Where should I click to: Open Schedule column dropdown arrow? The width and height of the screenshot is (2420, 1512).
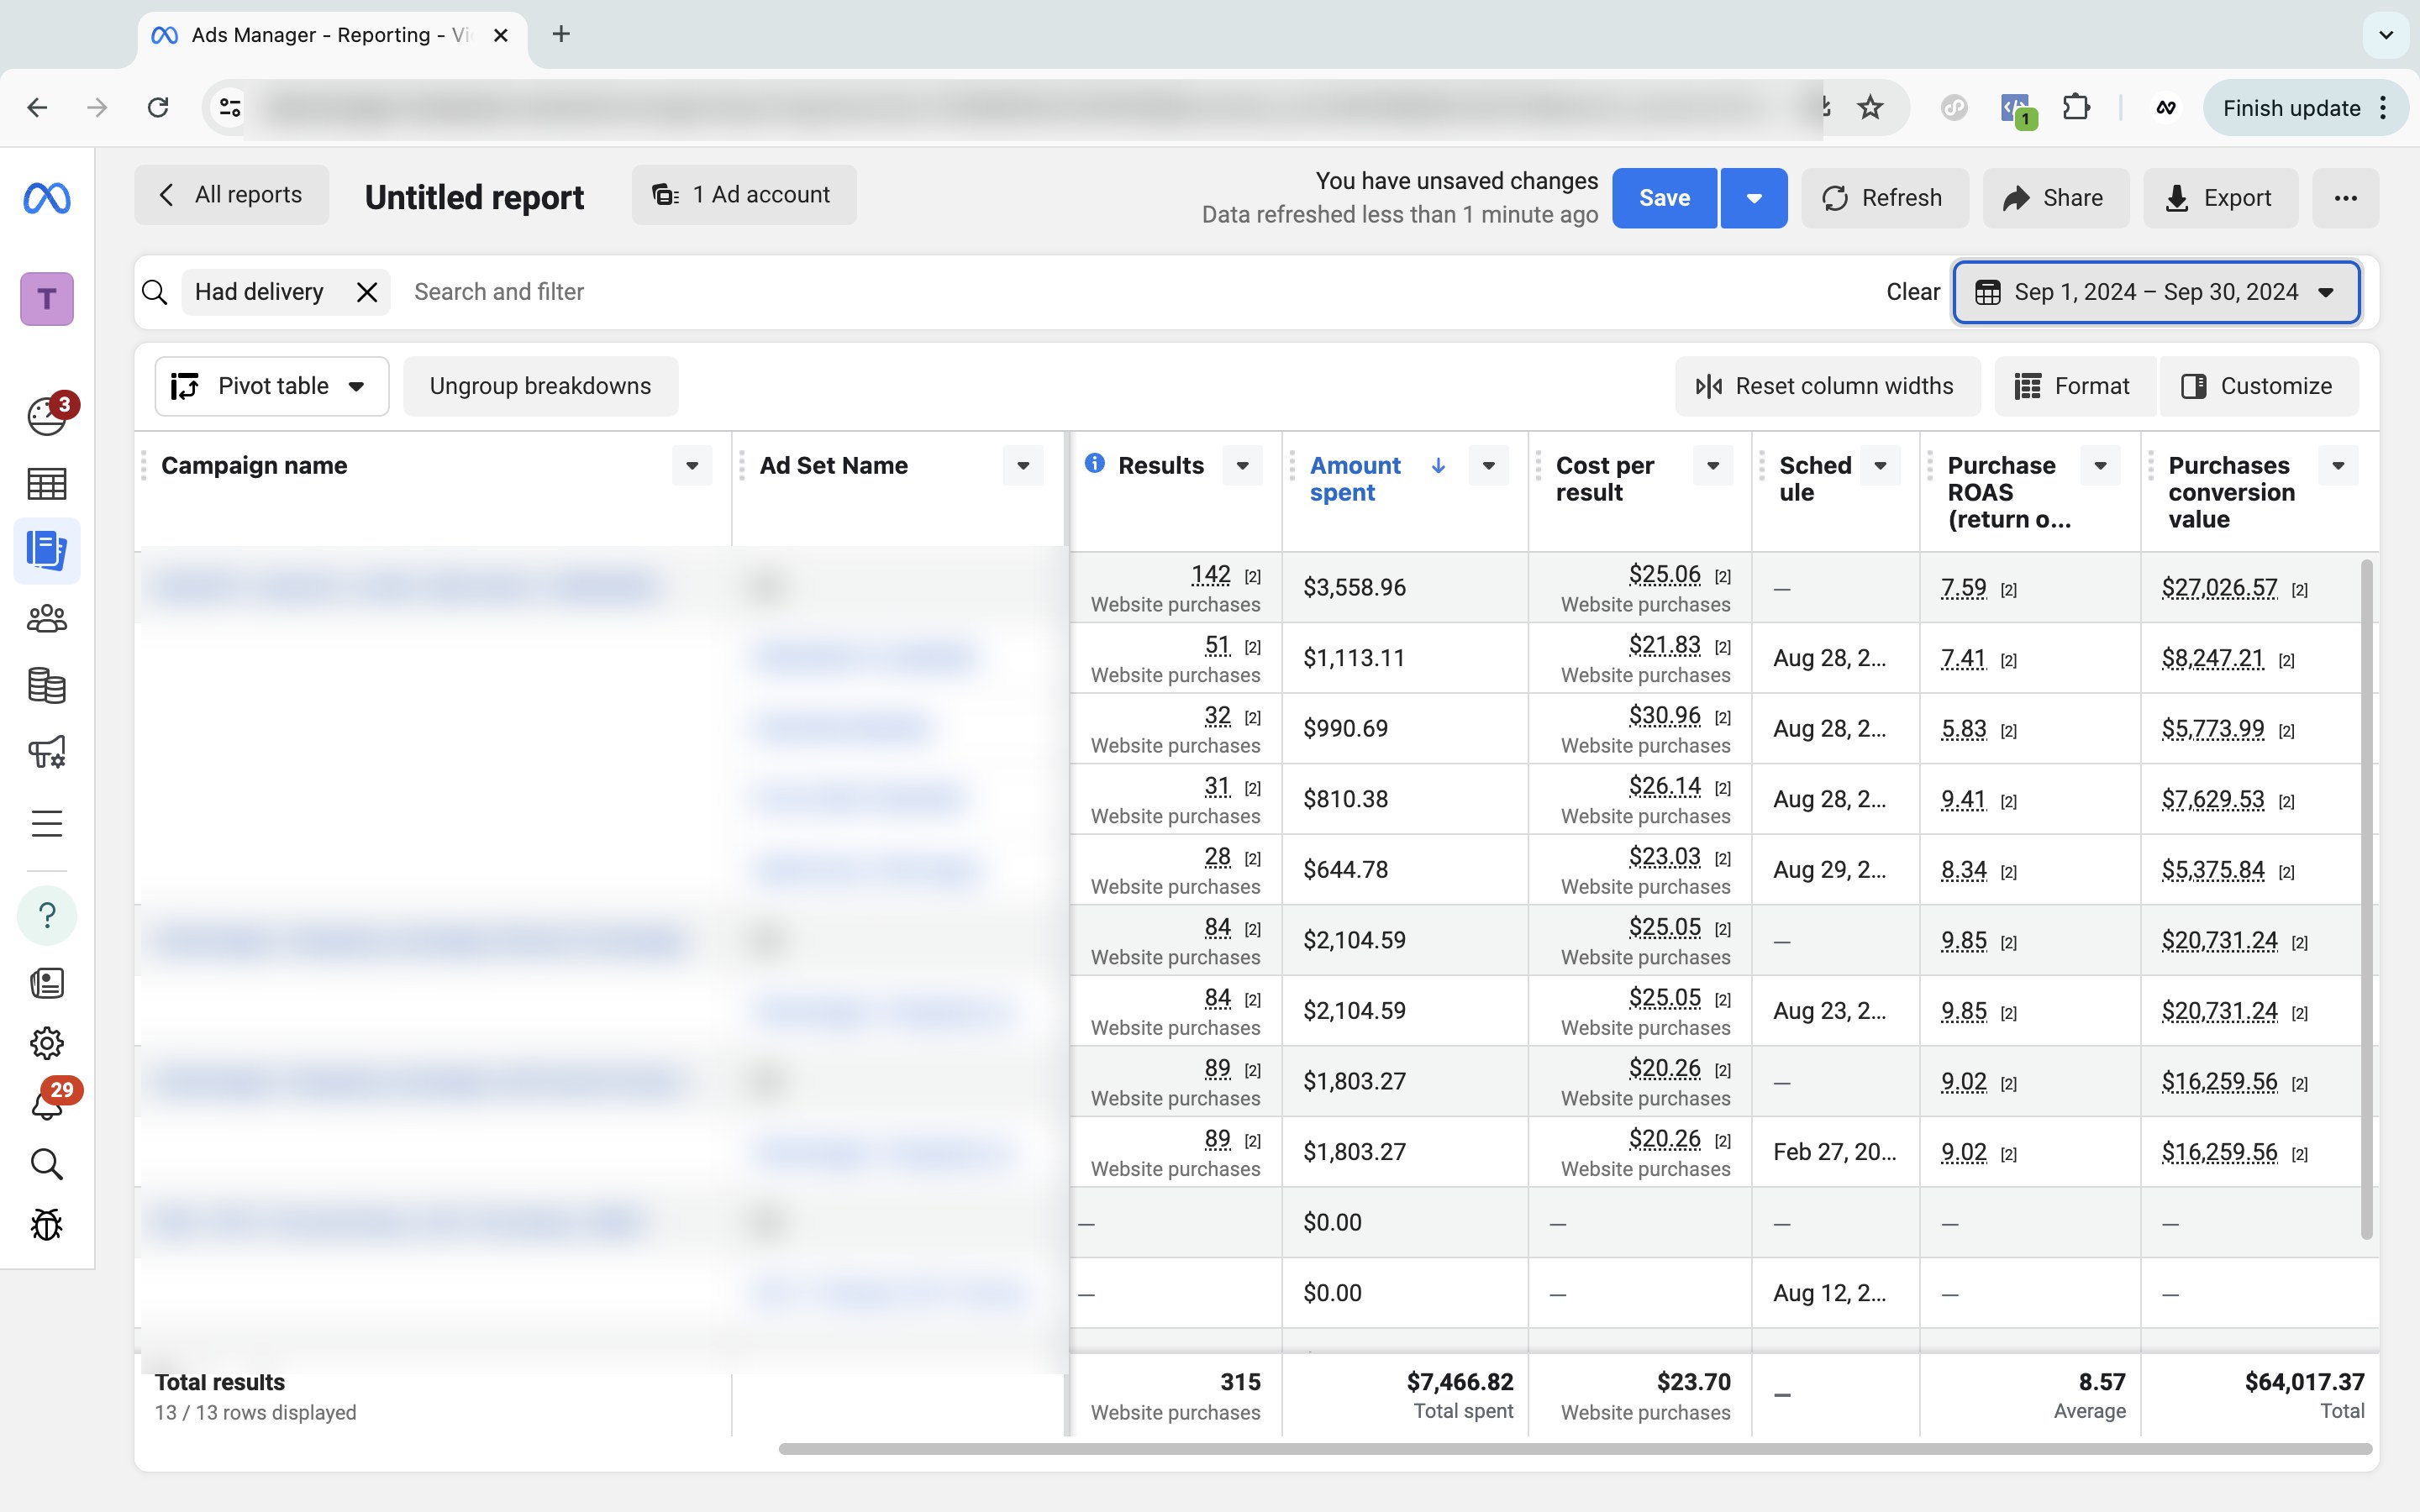[x=1880, y=466]
